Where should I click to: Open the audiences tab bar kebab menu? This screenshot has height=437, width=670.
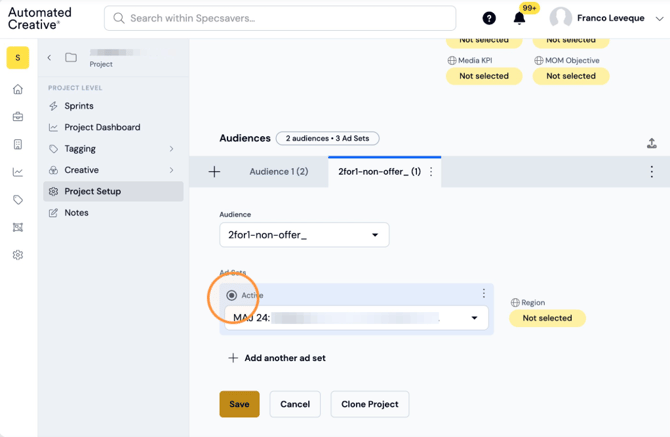652,172
